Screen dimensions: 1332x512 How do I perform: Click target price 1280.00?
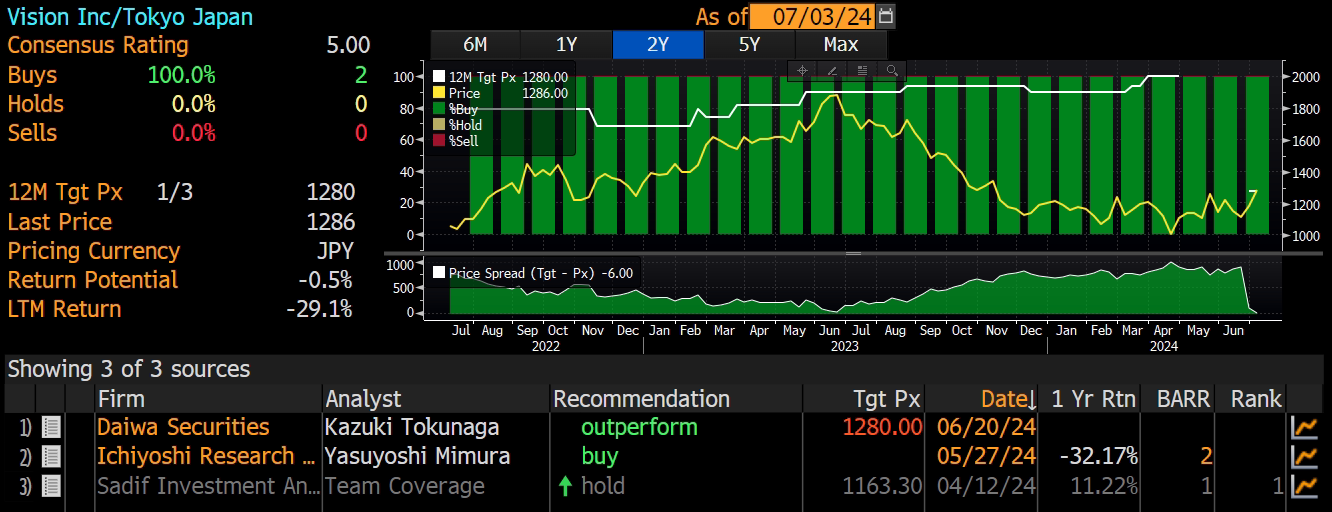tap(881, 427)
